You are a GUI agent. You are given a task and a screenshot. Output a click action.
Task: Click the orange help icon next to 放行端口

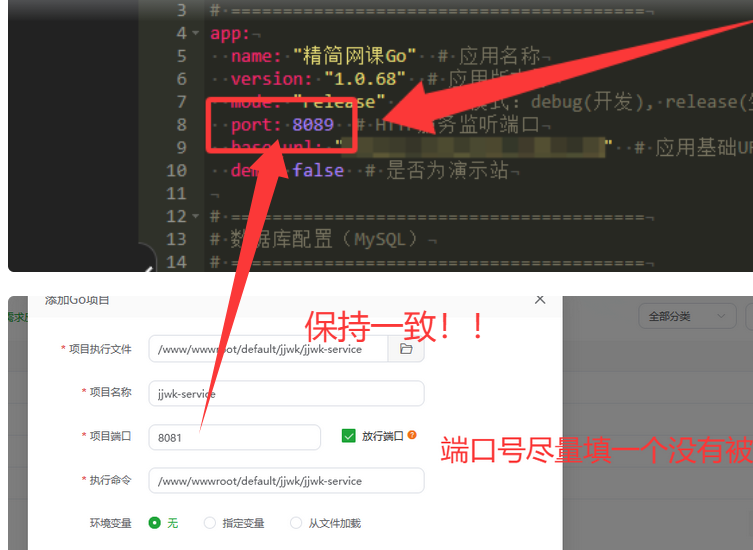click(411, 436)
